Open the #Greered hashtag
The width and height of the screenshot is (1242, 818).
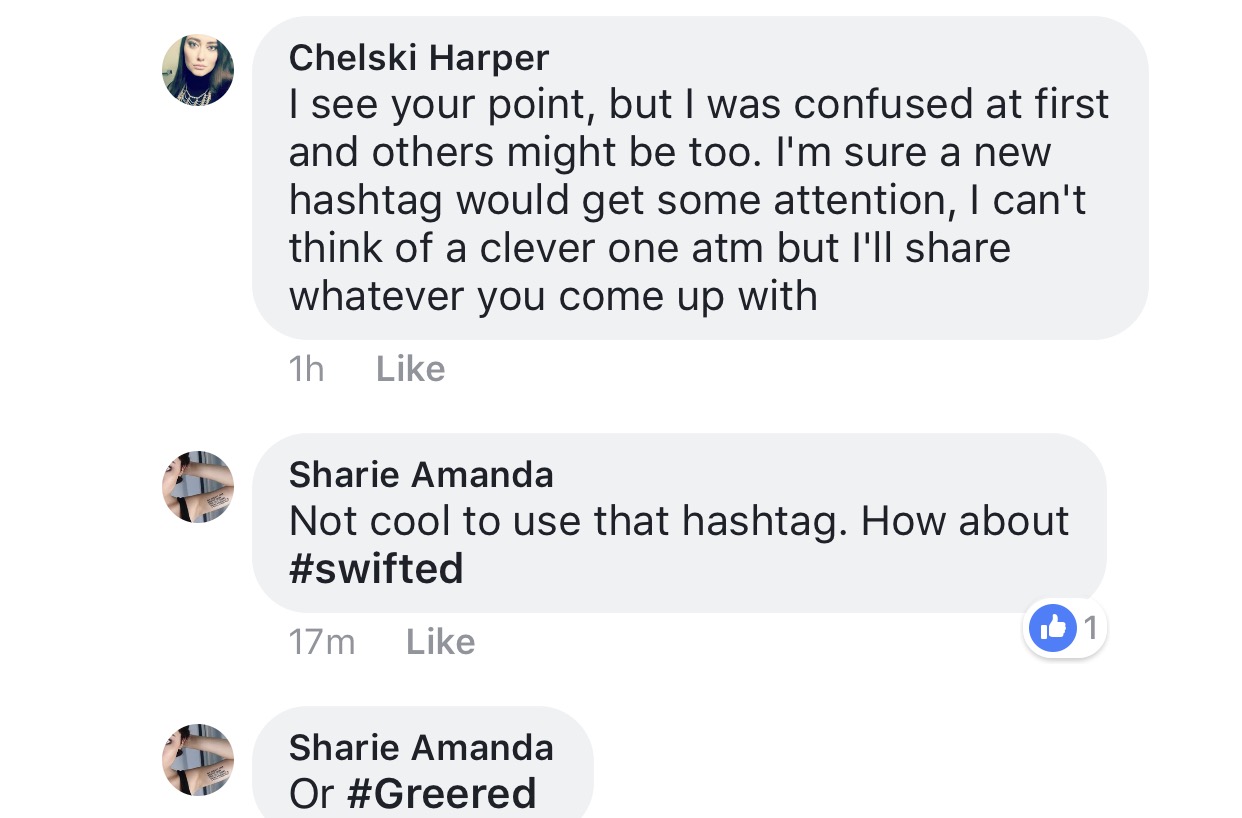click(x=441, y=793)
